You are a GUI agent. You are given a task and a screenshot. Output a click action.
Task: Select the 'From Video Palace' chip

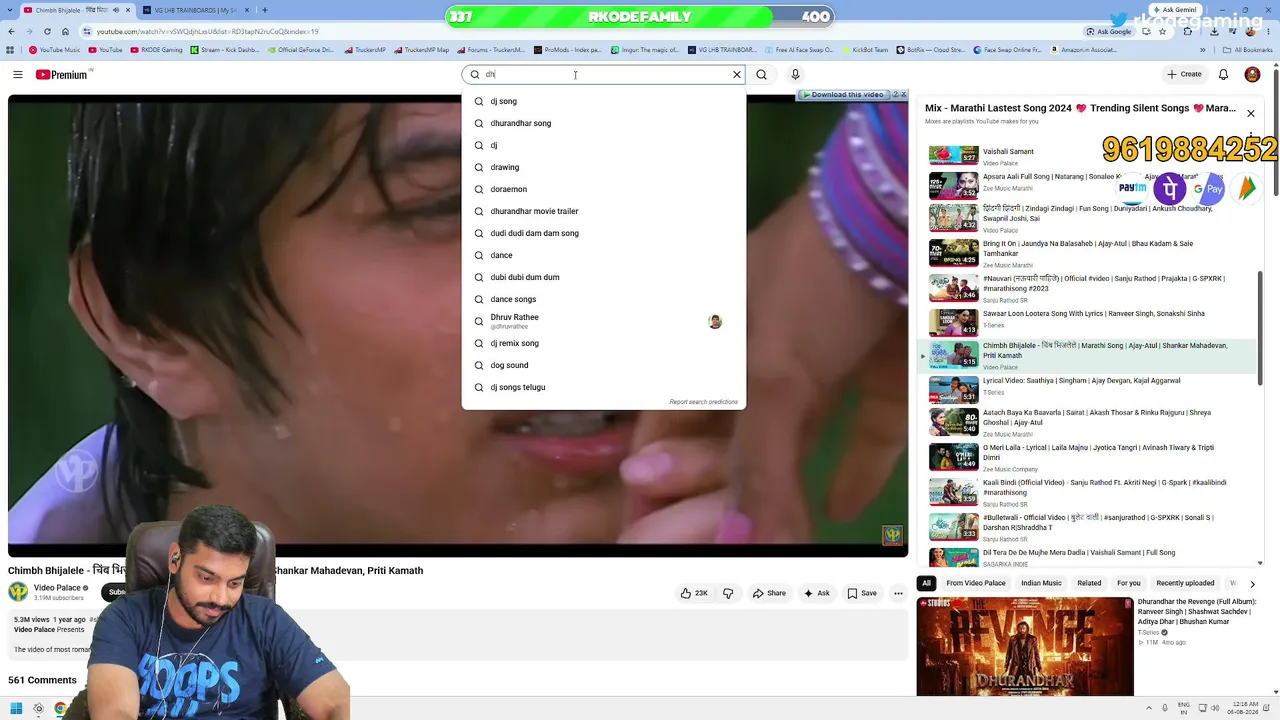tap(976, 583)
